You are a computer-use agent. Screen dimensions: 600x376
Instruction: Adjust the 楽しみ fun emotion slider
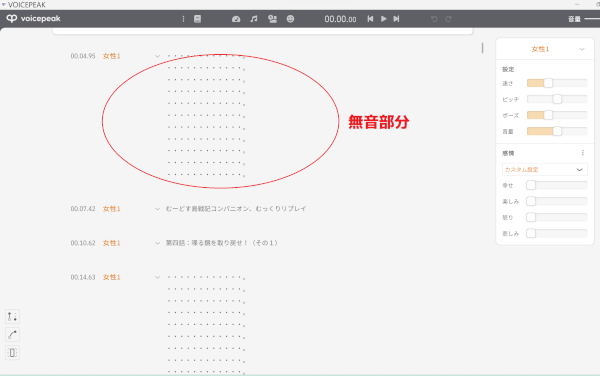pos(557,201)
